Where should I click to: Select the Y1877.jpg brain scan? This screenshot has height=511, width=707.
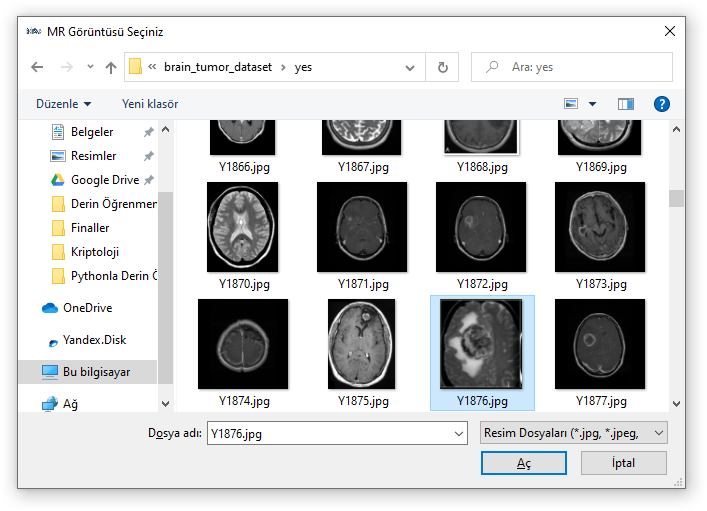pos(600,344)
